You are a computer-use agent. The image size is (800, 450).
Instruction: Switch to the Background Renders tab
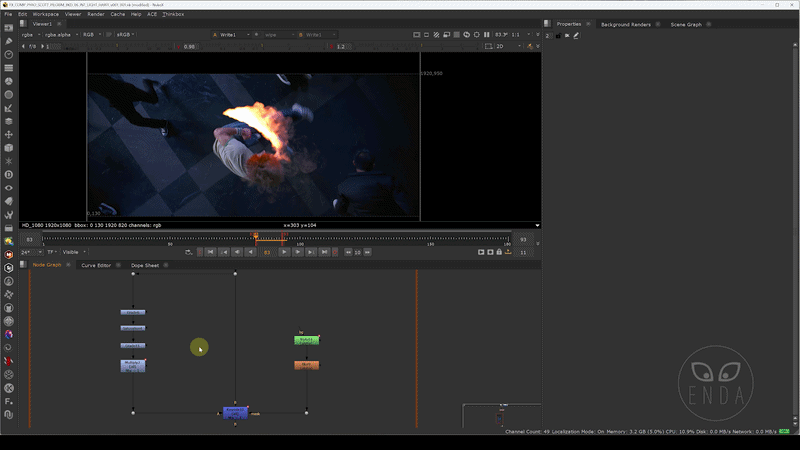(626, 24)
